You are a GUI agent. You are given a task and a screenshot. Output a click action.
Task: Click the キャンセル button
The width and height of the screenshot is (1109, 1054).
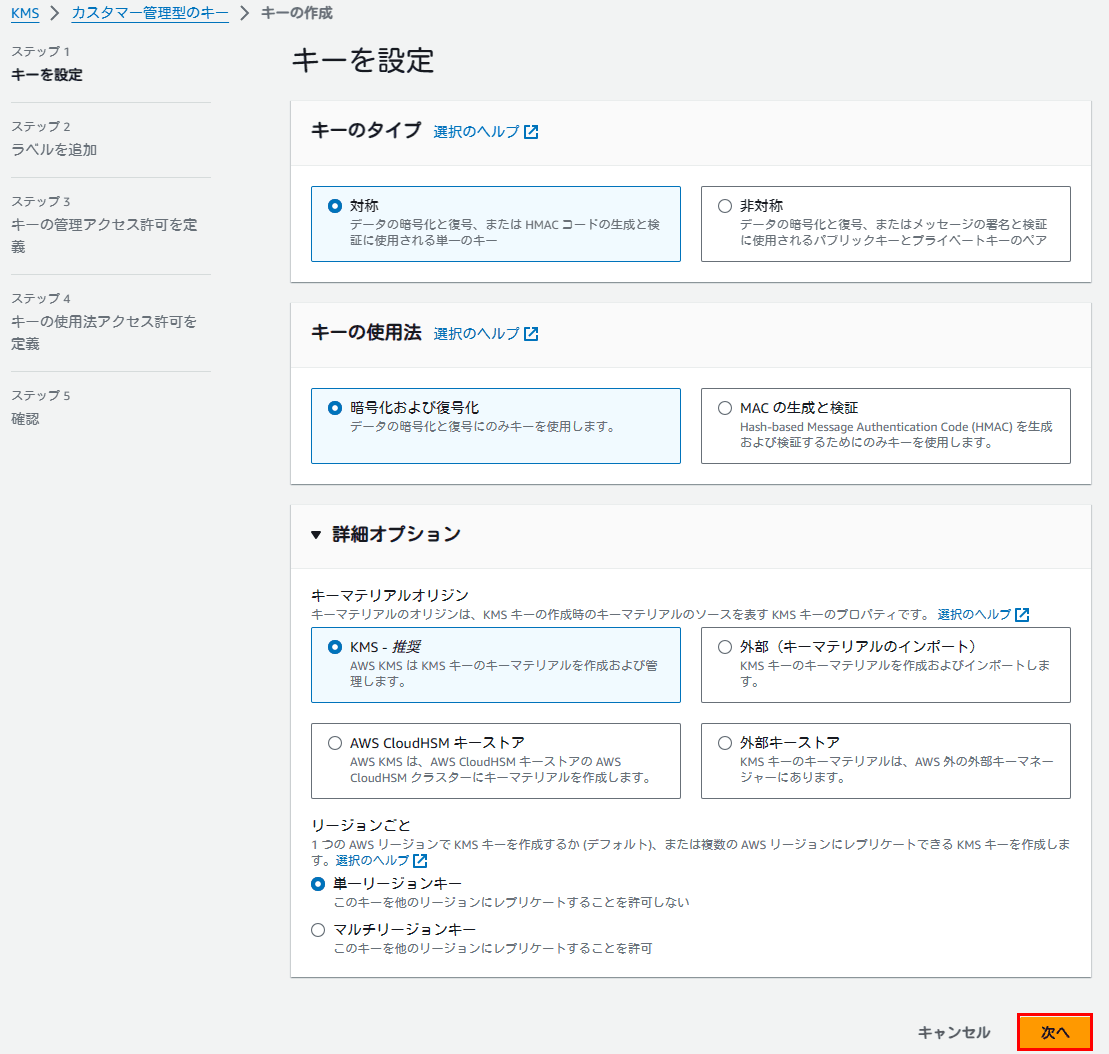[953, 1032]
